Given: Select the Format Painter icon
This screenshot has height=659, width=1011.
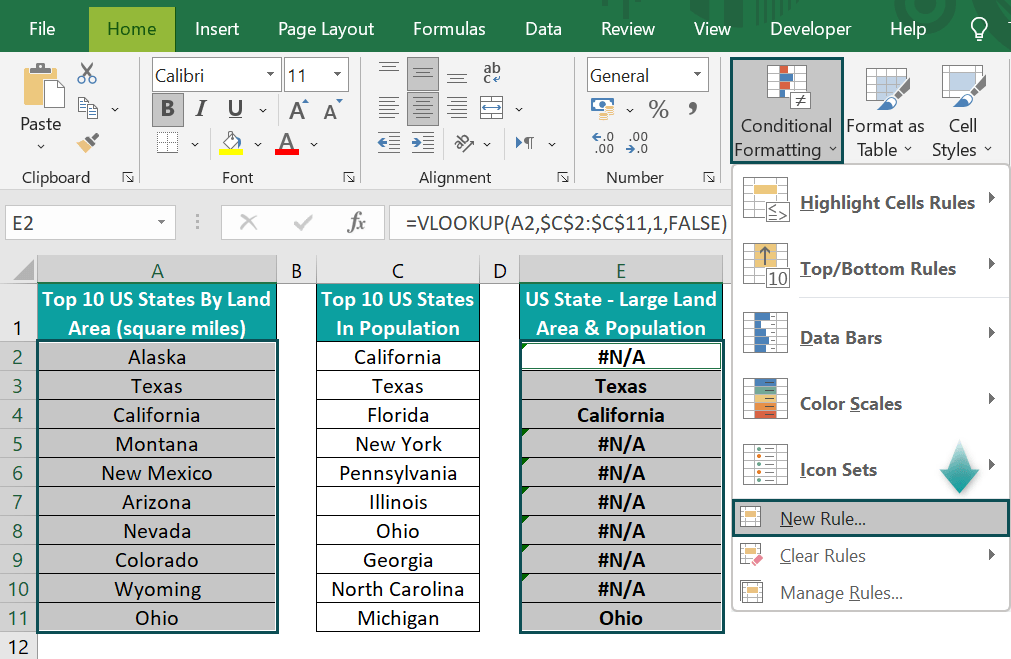Looking at the screenshot, I should point(88,143).
